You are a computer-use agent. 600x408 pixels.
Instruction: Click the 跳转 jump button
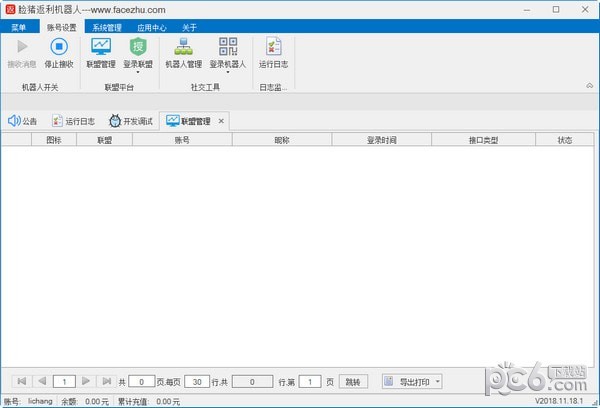(355, 381)
